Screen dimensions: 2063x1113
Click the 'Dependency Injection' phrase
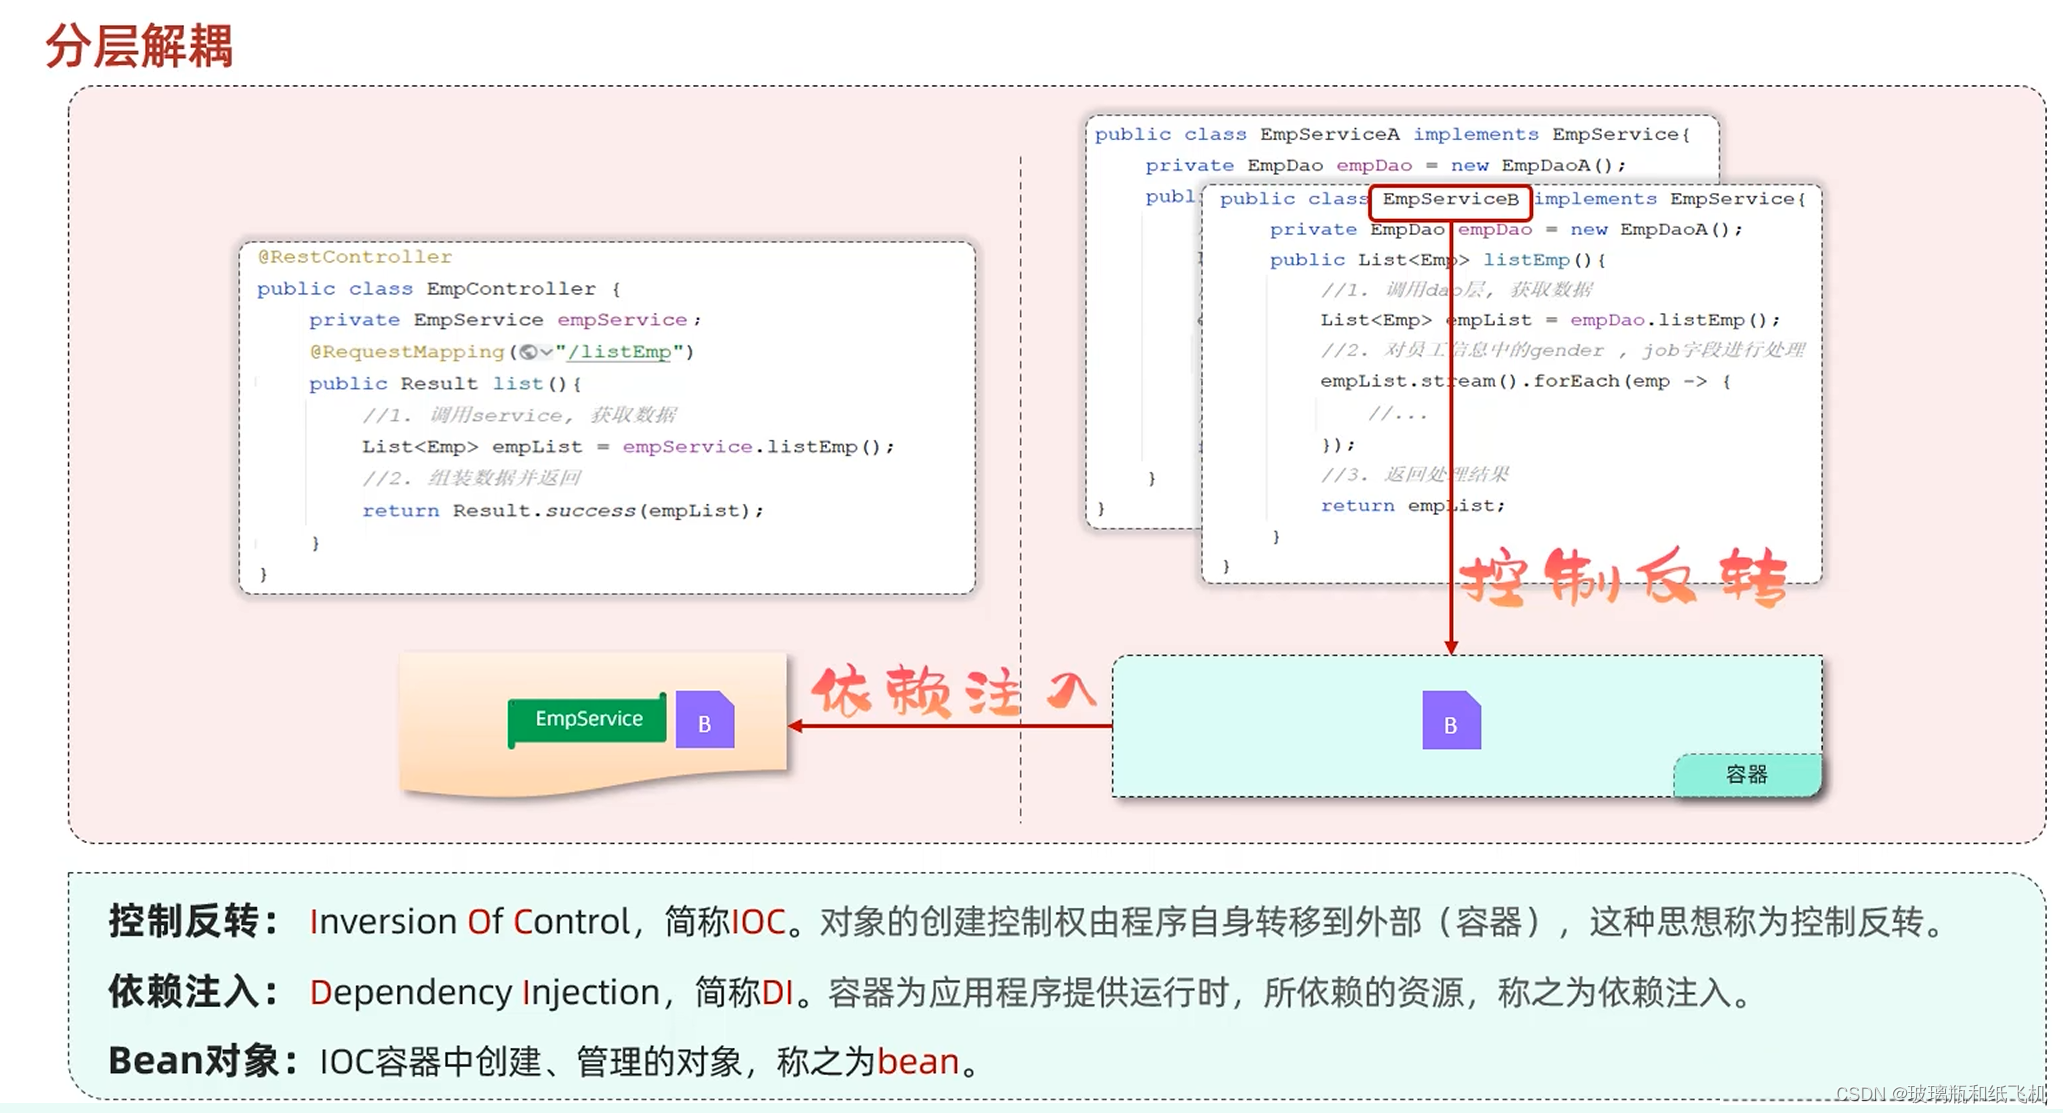pos(484,992)
